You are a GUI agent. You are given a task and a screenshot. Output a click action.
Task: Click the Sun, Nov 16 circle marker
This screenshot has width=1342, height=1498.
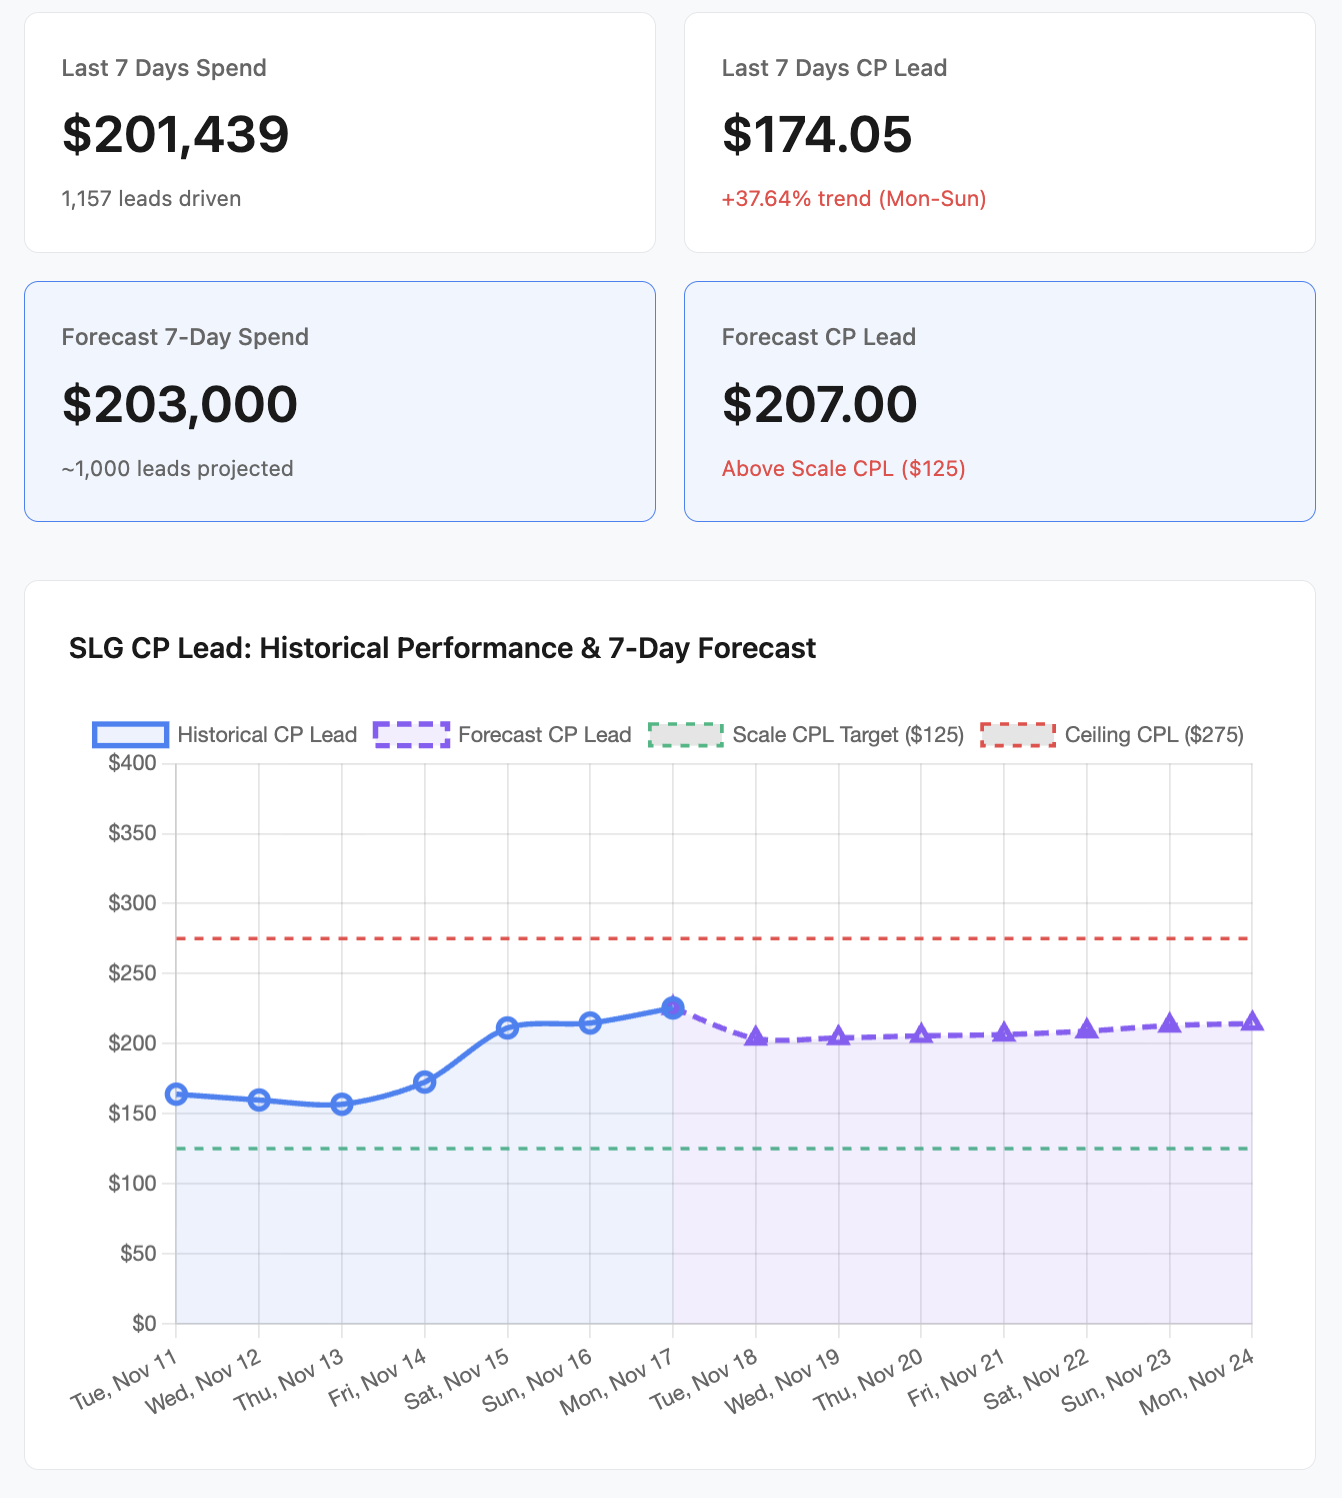[590, 1023]
